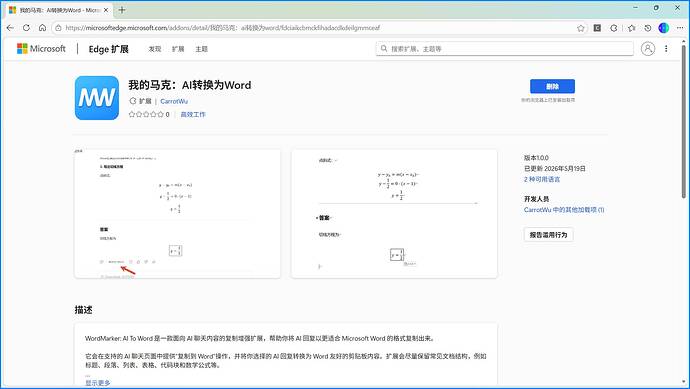Click the page vertical scrollbar thumb
This screenshot has width=690, height=389.
pos(683,121)
